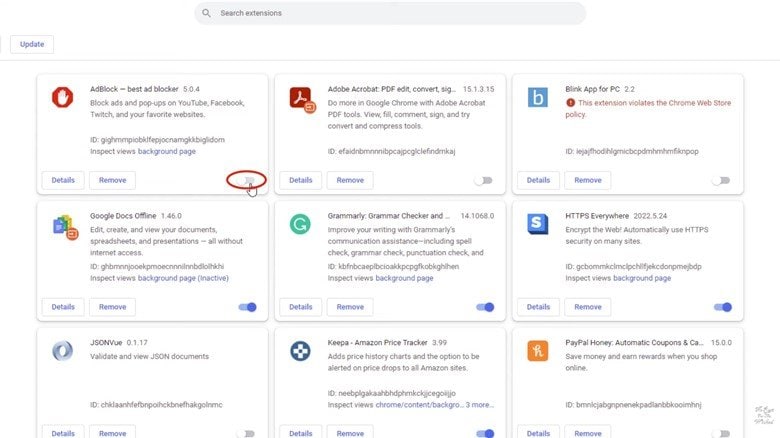Open Google Docs Offline background page (Inactive)

tap(183, 278)
